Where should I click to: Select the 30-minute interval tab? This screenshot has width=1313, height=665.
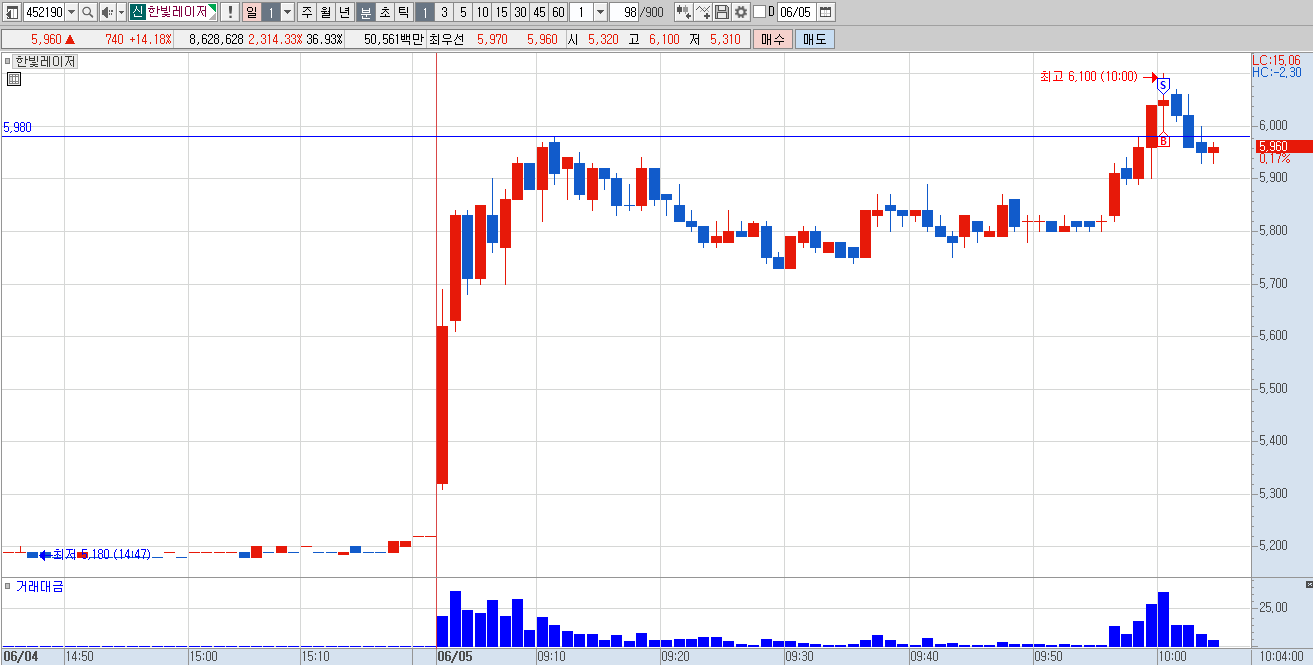coord(520,12)
